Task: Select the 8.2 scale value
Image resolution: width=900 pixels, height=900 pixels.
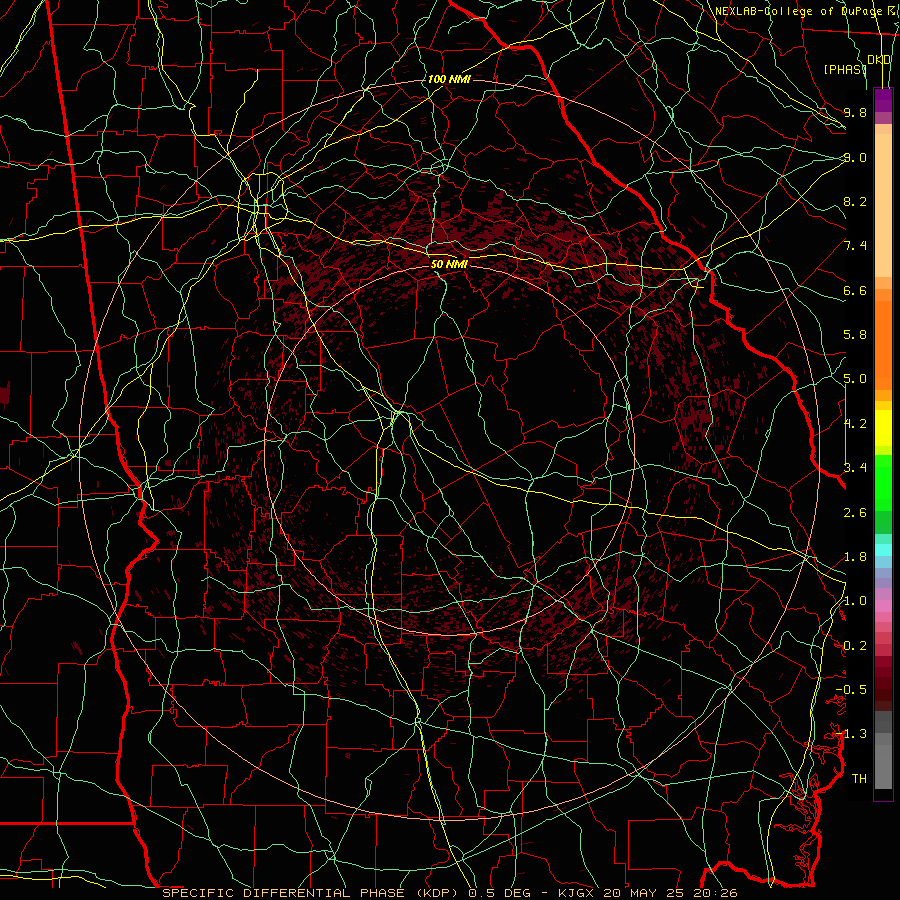Action: click(x=855, y=201)
